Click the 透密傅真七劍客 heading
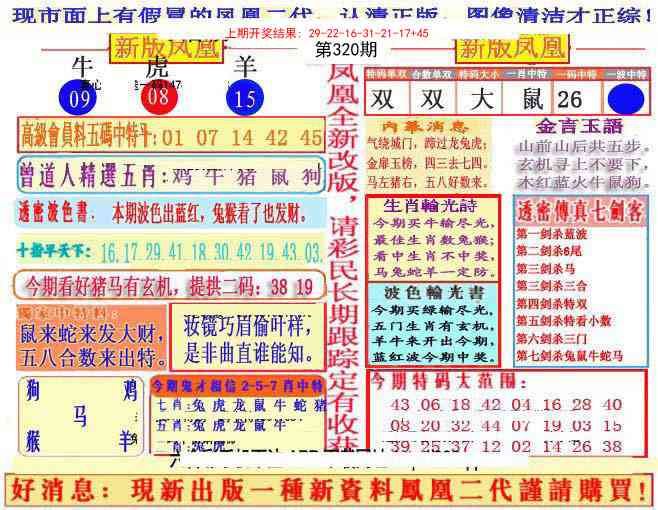Viewport: 658px width, 510px height. coord(579,212)
